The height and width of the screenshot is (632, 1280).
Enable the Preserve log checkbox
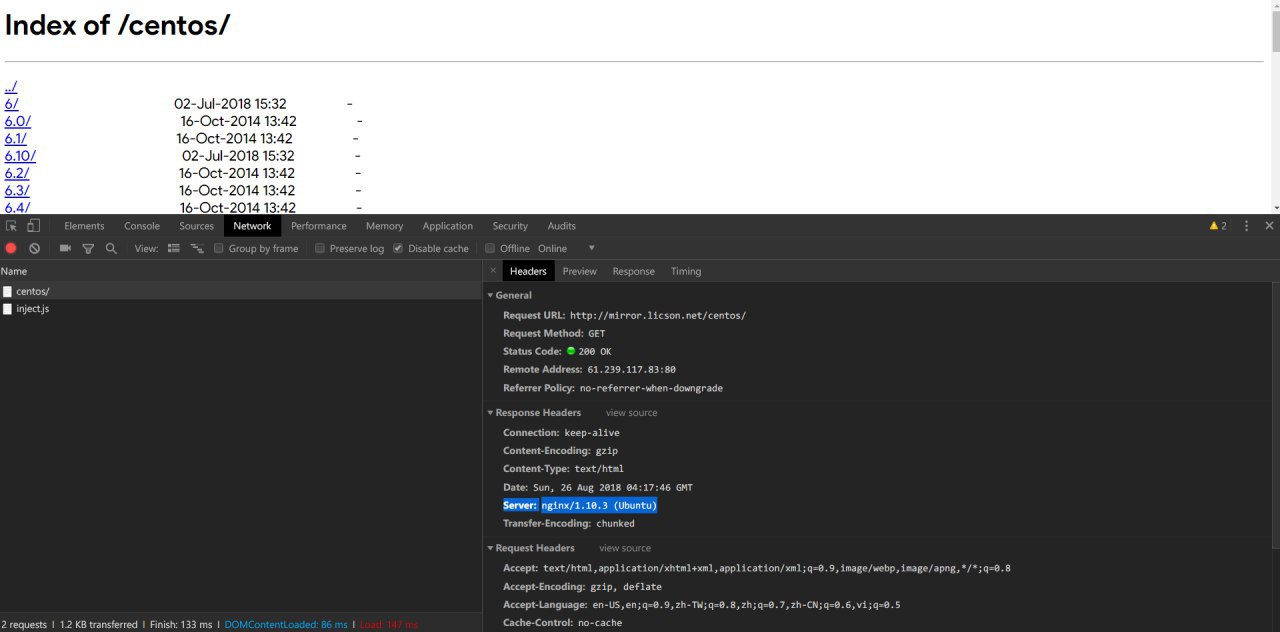320,248
